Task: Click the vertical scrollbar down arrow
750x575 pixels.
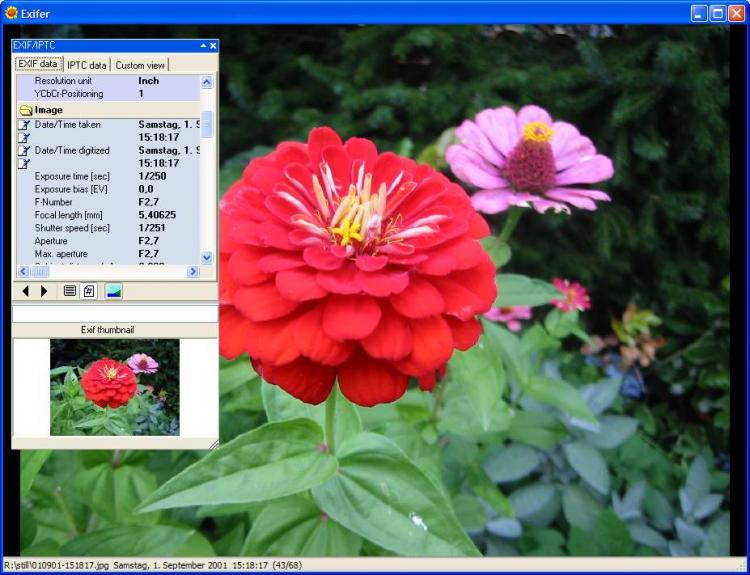Action: click(x=207, y=257)
